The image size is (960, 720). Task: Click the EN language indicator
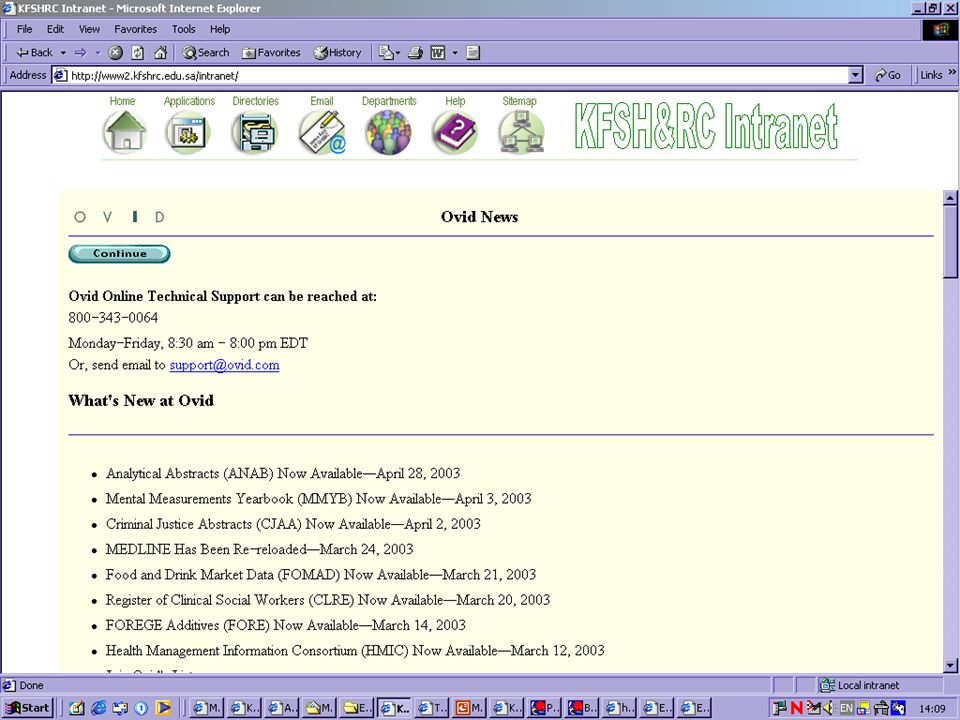coord(846,708)
